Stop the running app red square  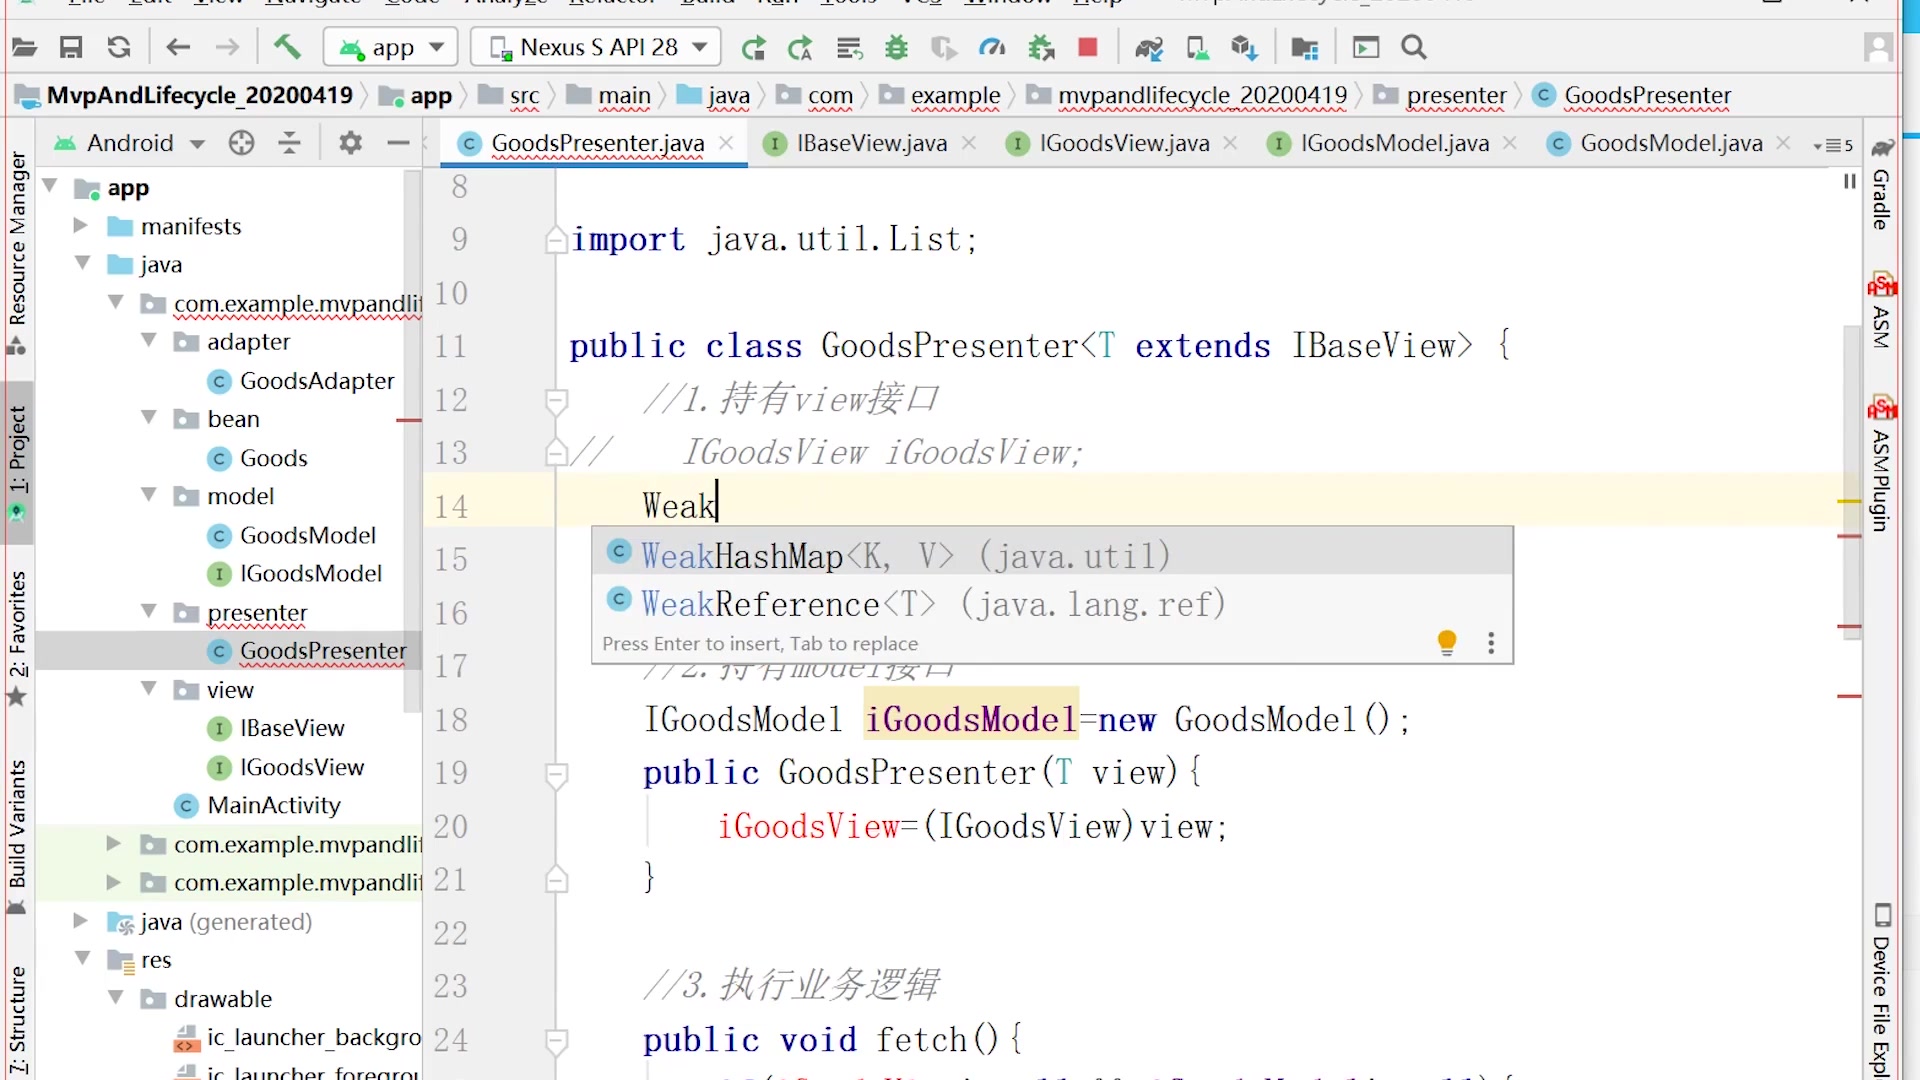(1088, 47)
